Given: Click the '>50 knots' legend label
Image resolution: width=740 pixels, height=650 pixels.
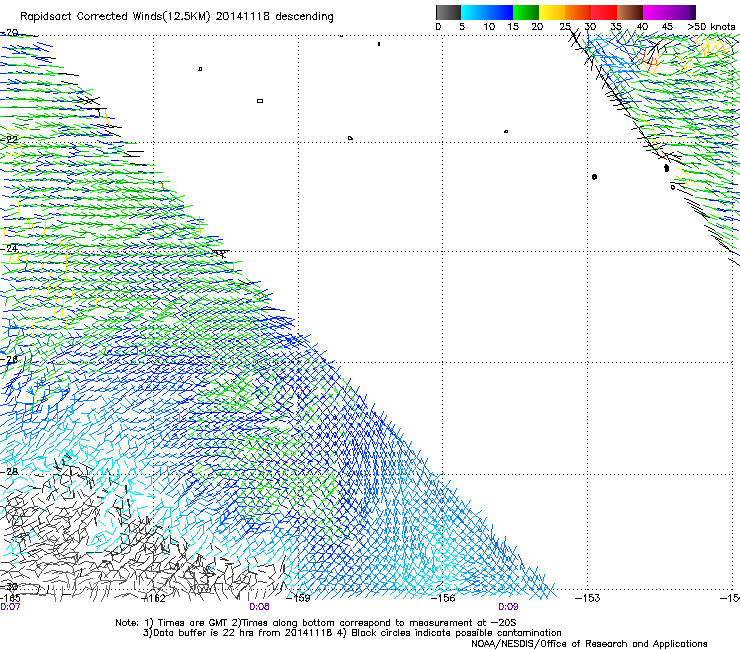Looking at the screenshot, I should [x=711, y=27].
